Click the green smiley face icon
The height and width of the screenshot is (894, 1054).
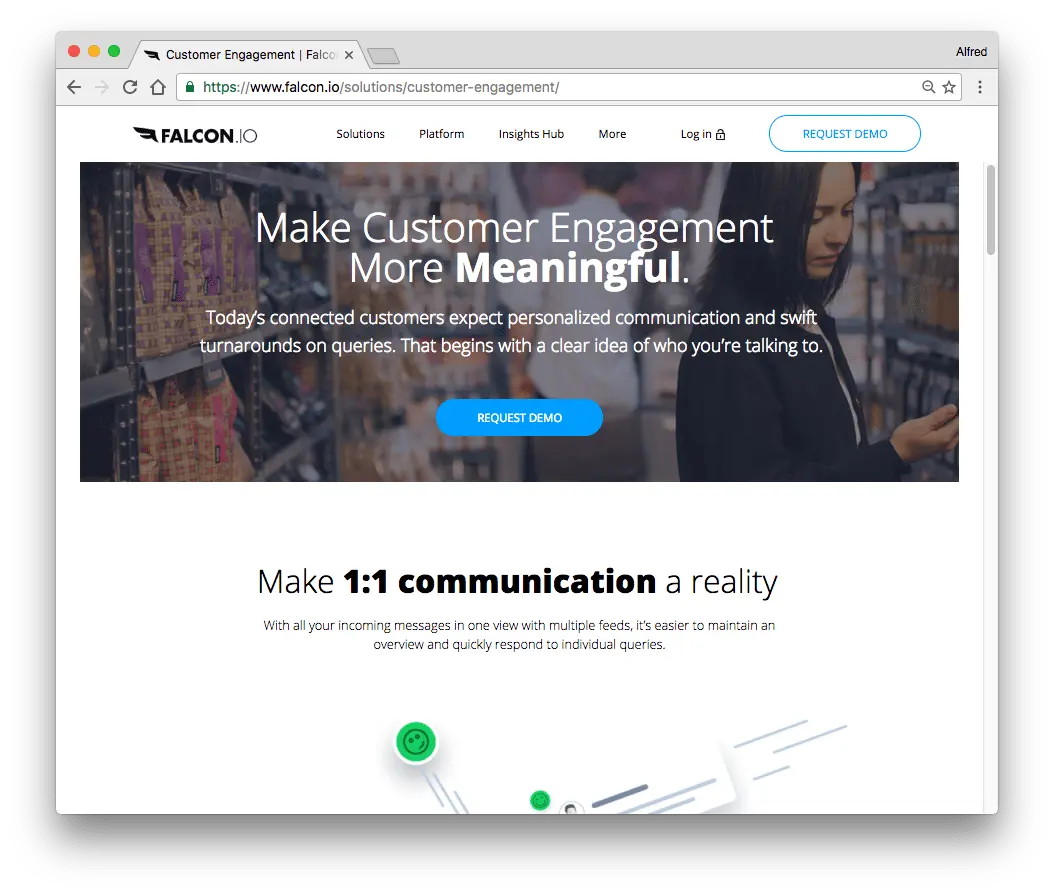(416, 742)
